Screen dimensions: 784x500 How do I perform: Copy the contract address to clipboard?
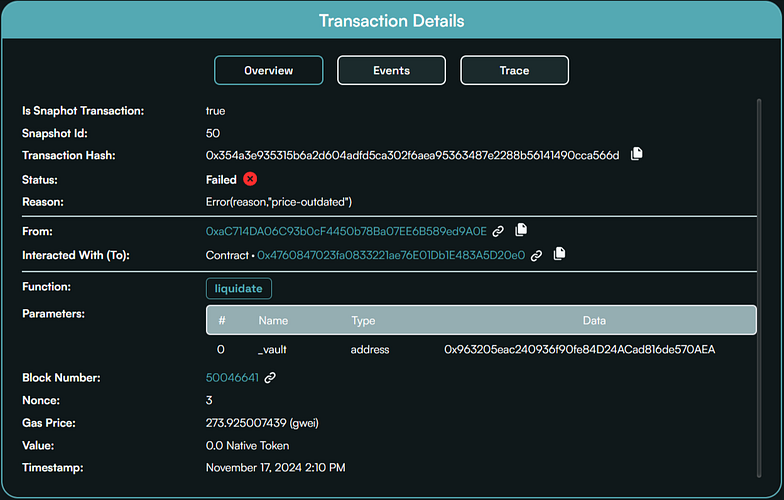pos(560,254)
